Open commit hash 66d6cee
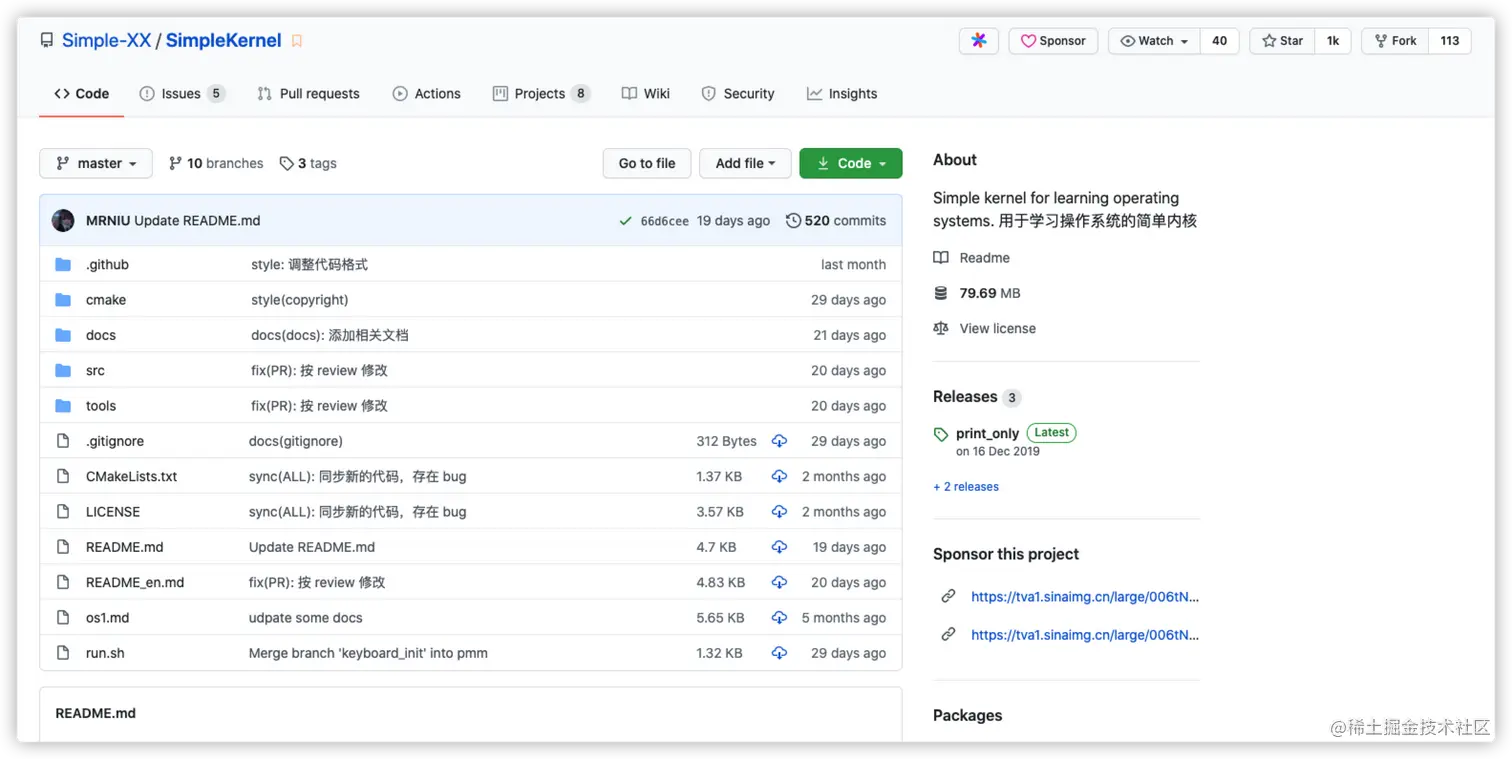 coord(665,221)
